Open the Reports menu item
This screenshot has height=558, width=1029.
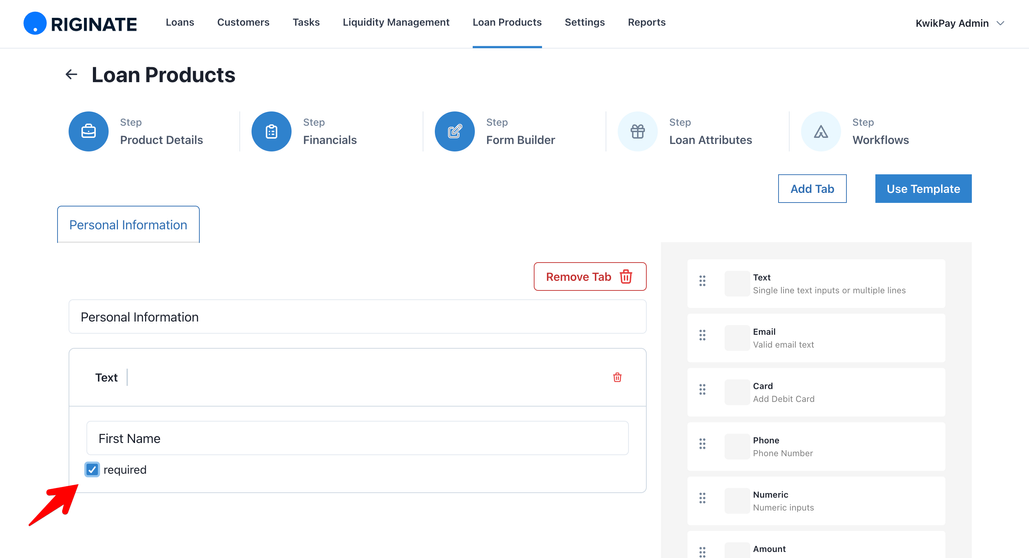click(x=646, y=22)
